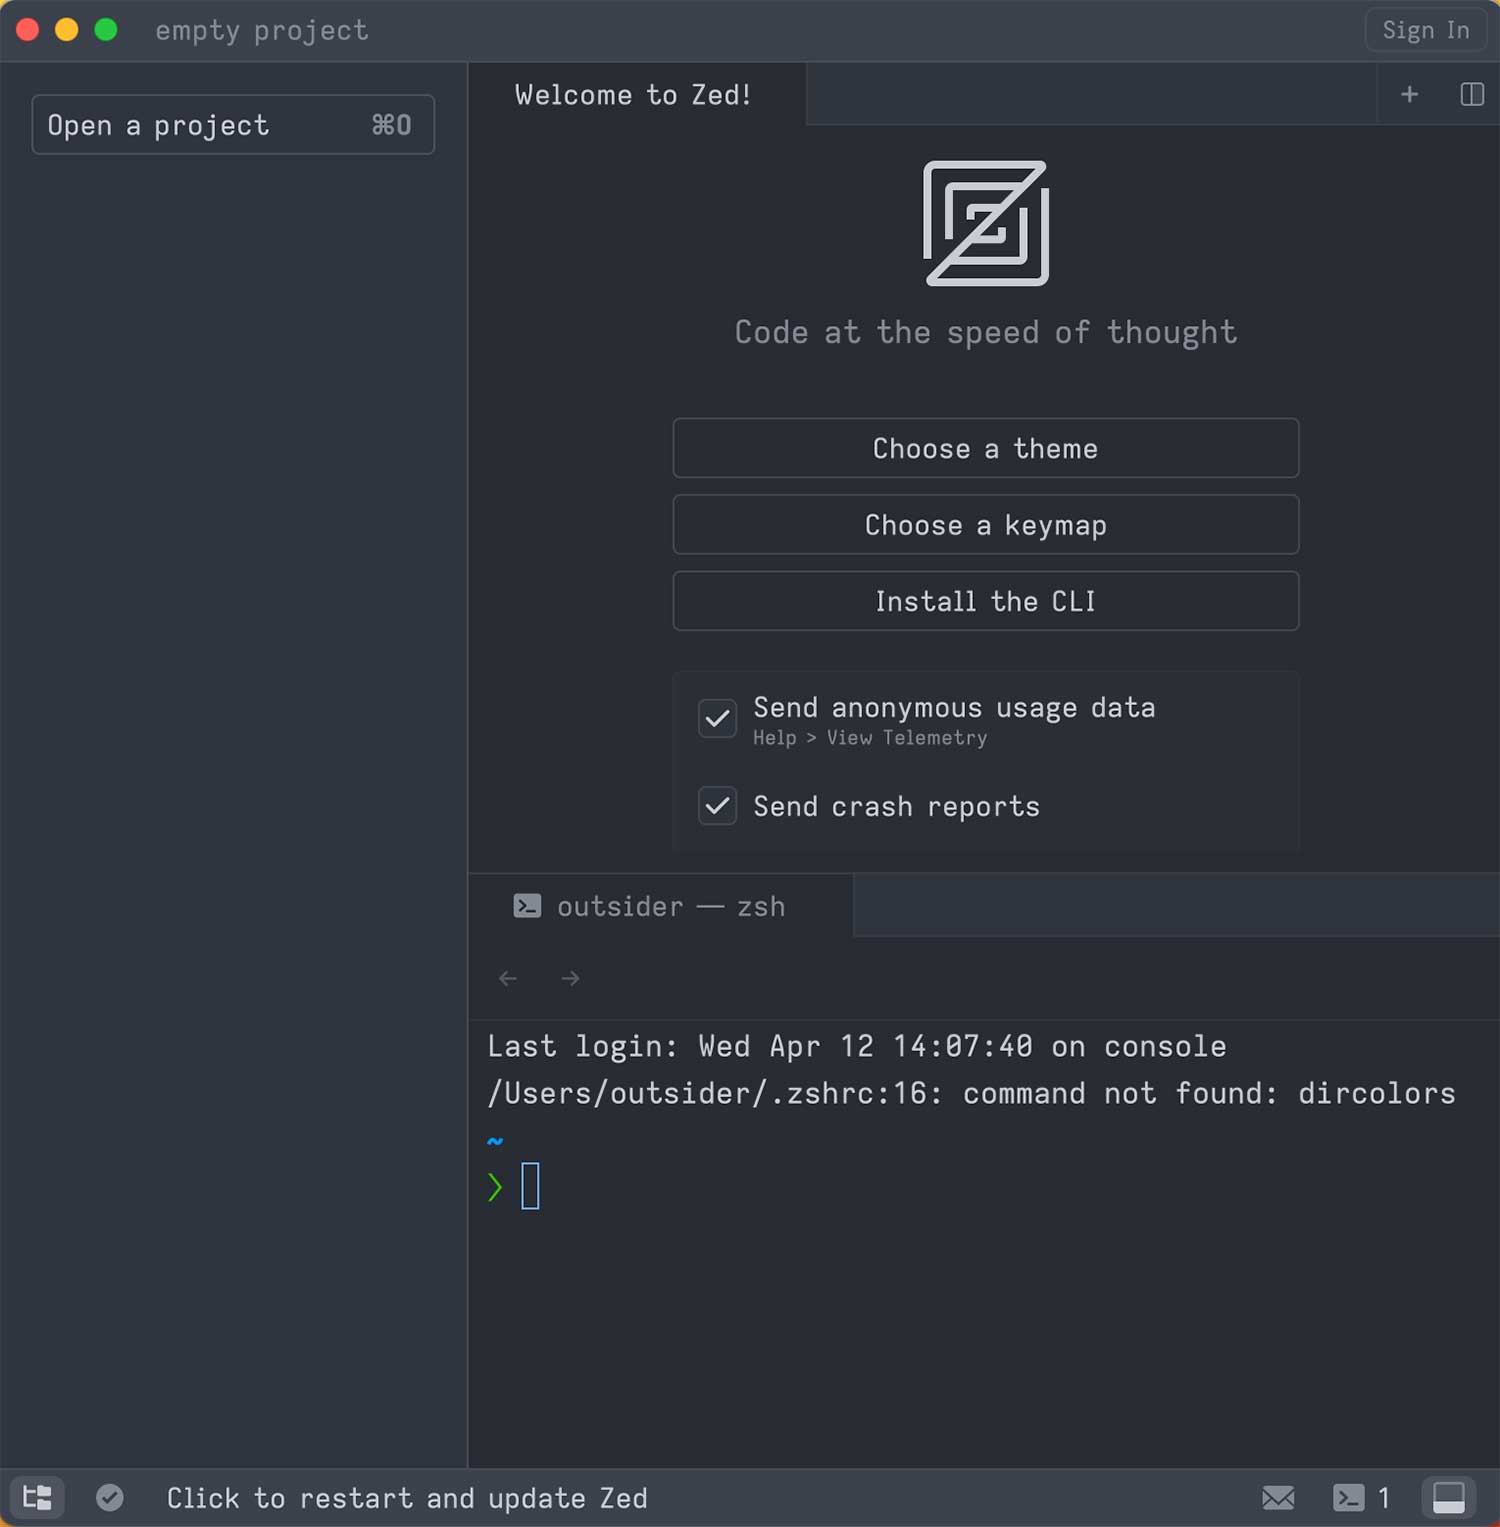
Task: Select the outsider — zsh terminal tab
Action: pos(661,906)
